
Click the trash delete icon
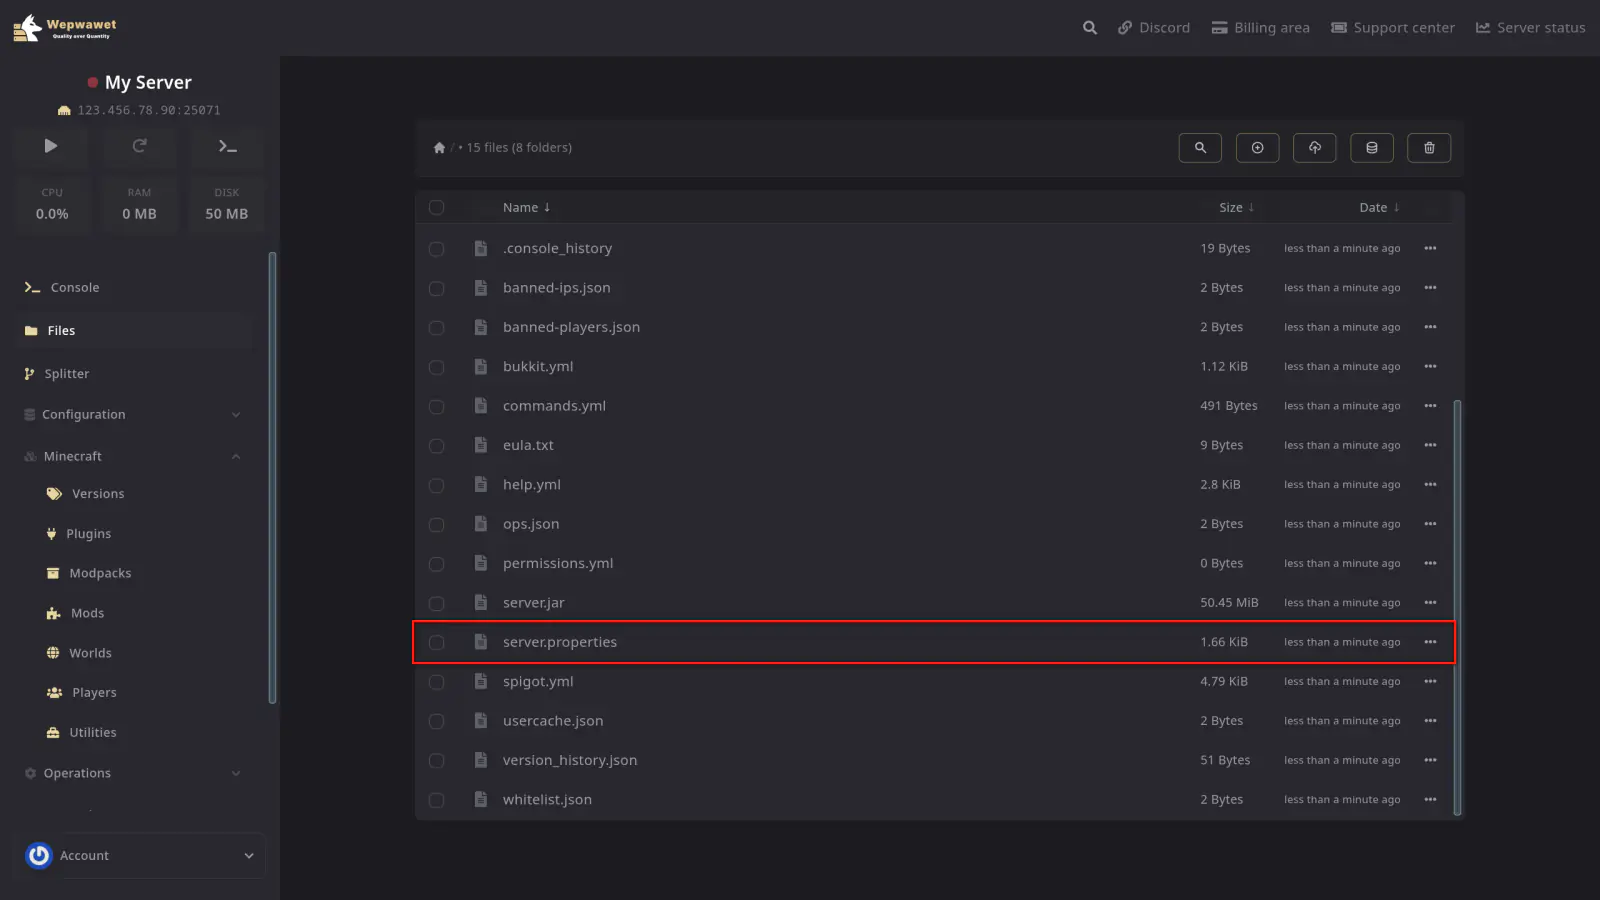[x=1429, y=148]
